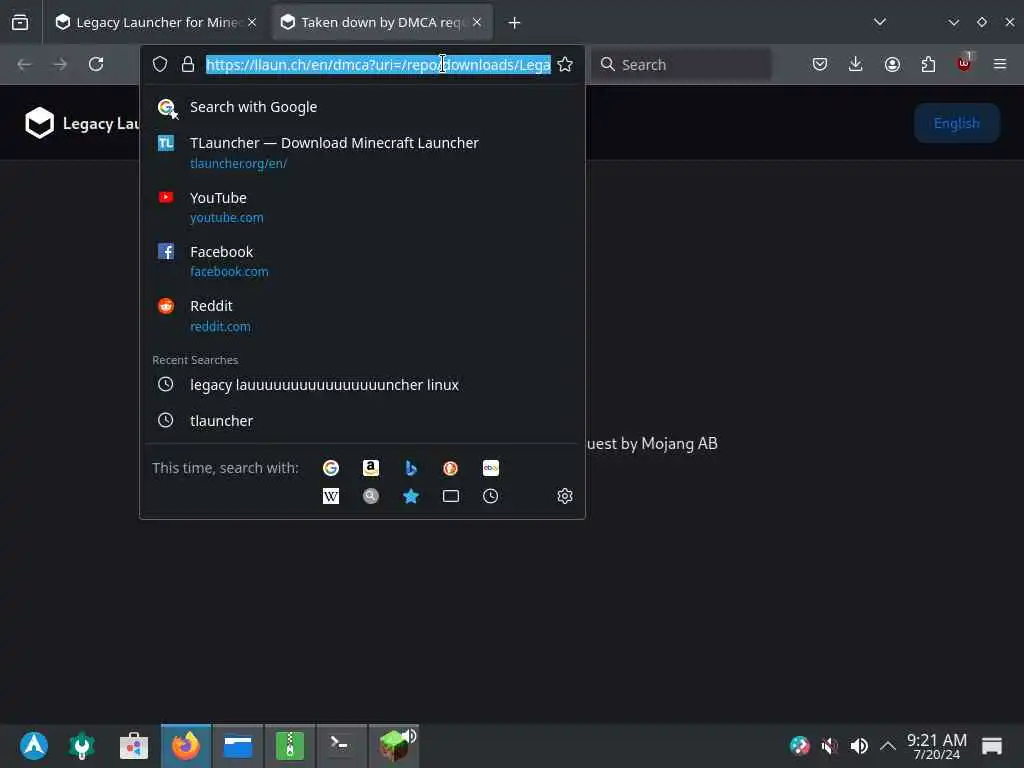Search this time with Wikipedia
Image resolution: width=1024 pixels, height=768 pixels.
click(x=331, y=496)
